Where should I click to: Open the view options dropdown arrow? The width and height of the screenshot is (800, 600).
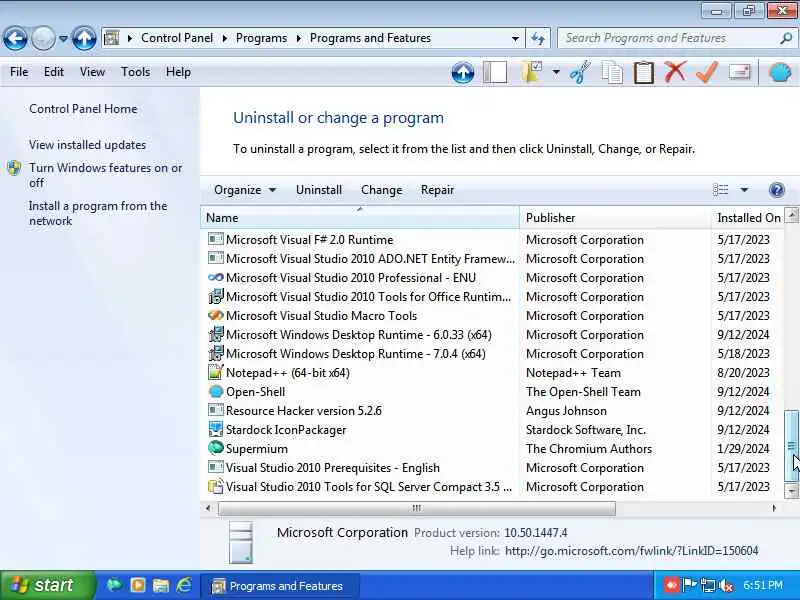click(744, 190)
